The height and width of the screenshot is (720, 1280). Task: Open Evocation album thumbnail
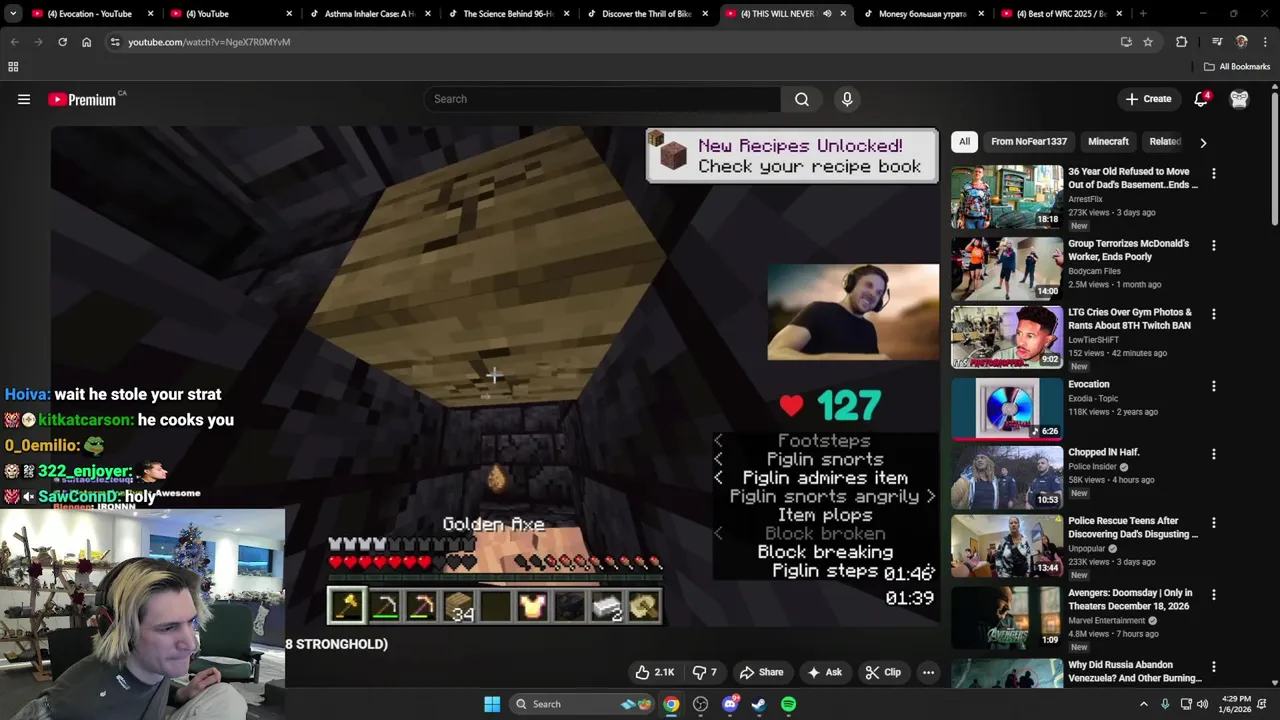pos(1006,410)
